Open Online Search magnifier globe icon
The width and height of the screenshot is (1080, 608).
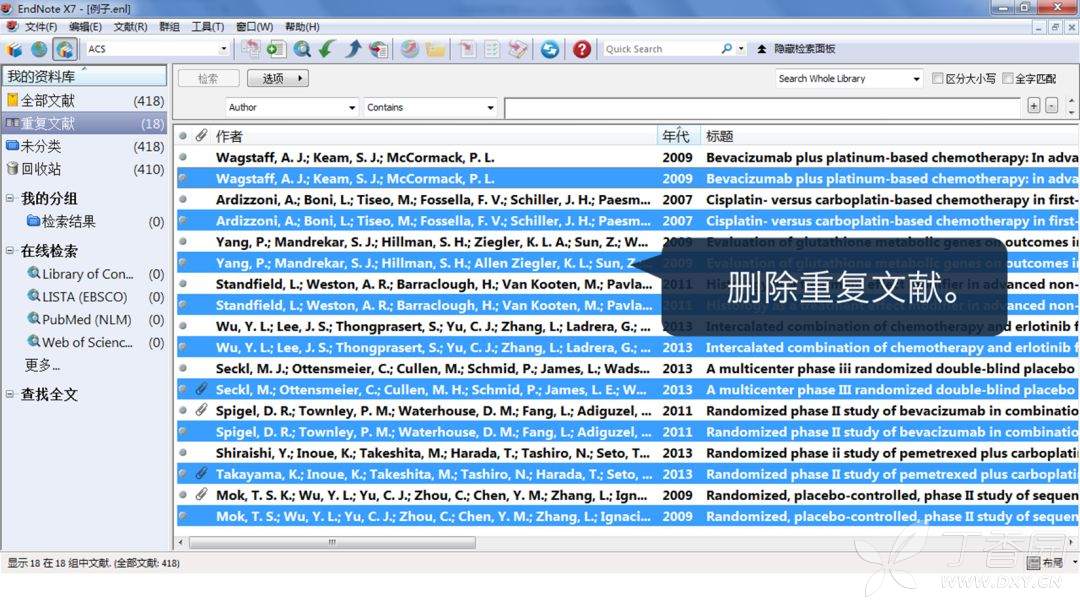[x=302, y=49]
